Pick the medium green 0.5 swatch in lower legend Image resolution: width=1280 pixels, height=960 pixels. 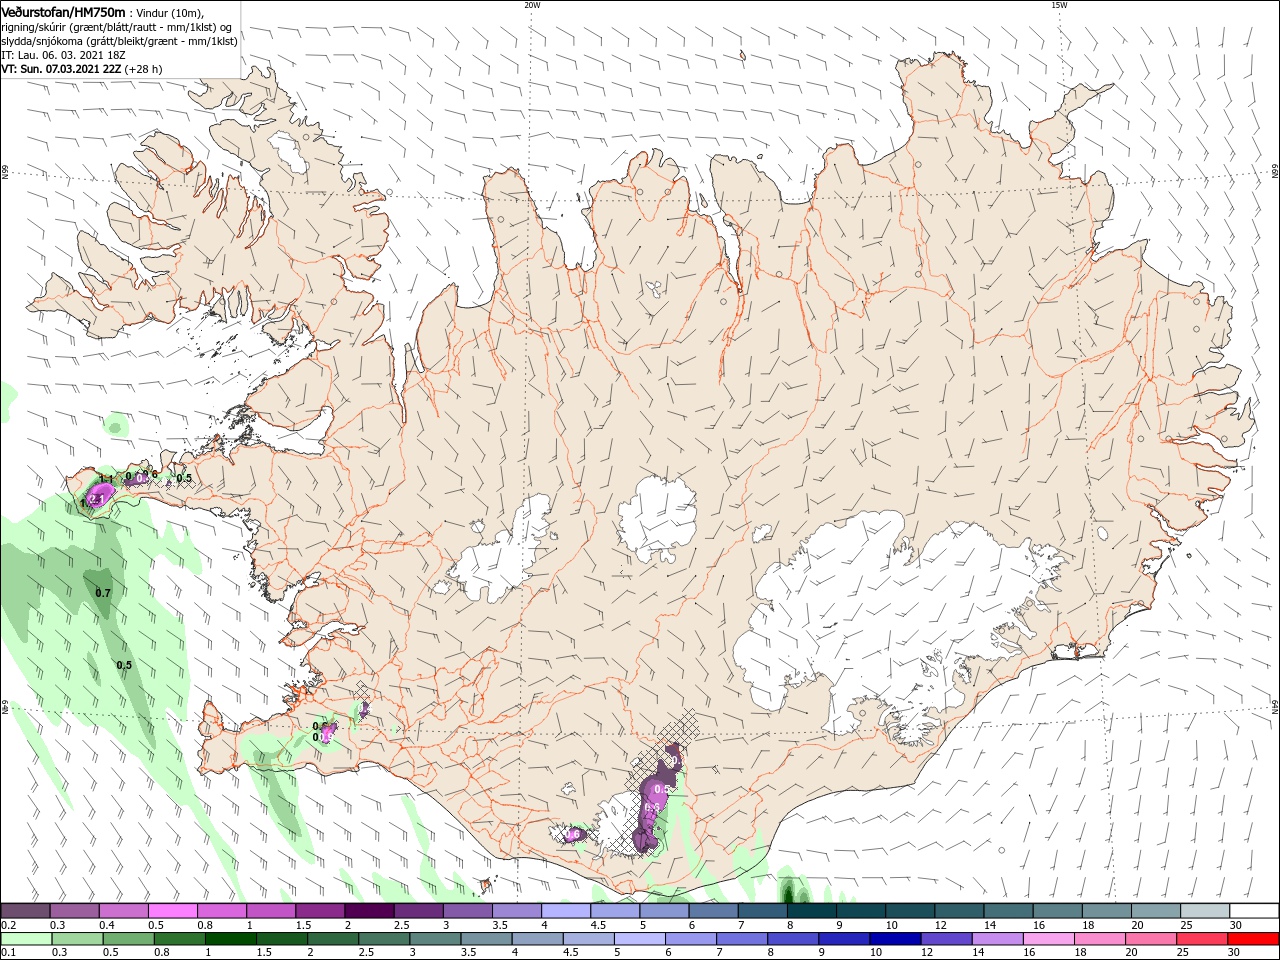pyautogui.click(x=128, y=939)
